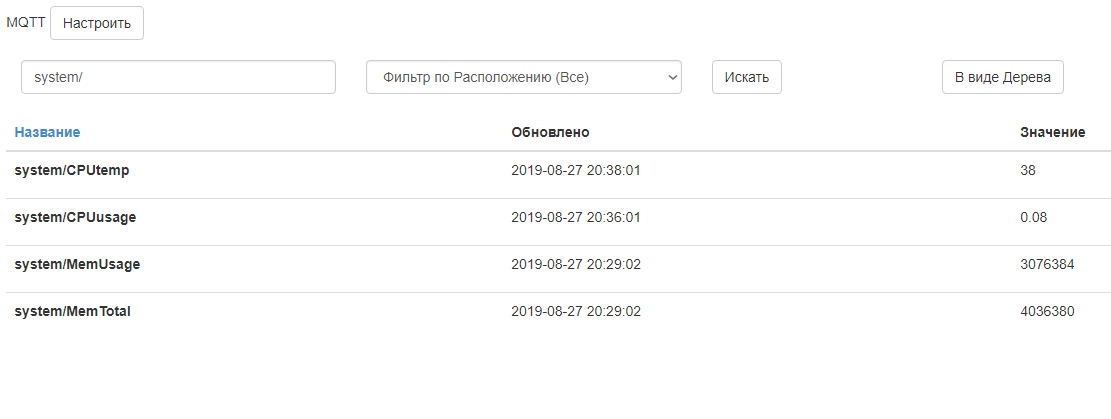Open the Фильтр по Расположению dropdown
The height and width of the screenshot is (419, 1111).
coord(523,77)
